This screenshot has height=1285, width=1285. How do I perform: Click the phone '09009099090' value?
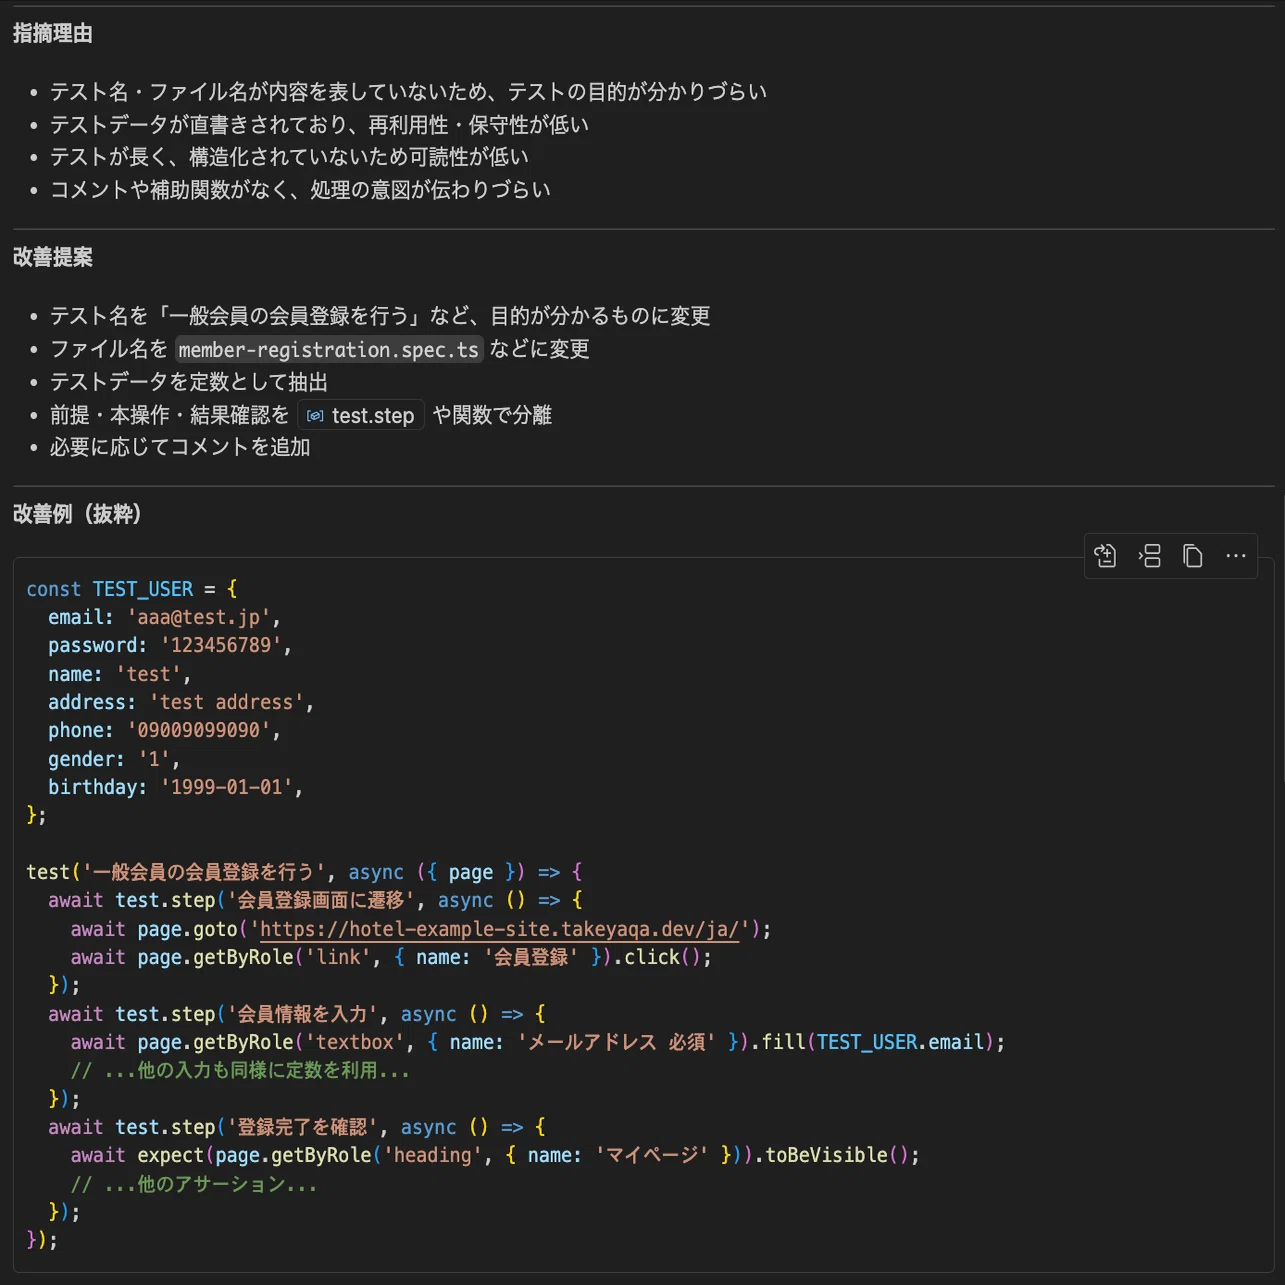198,730
